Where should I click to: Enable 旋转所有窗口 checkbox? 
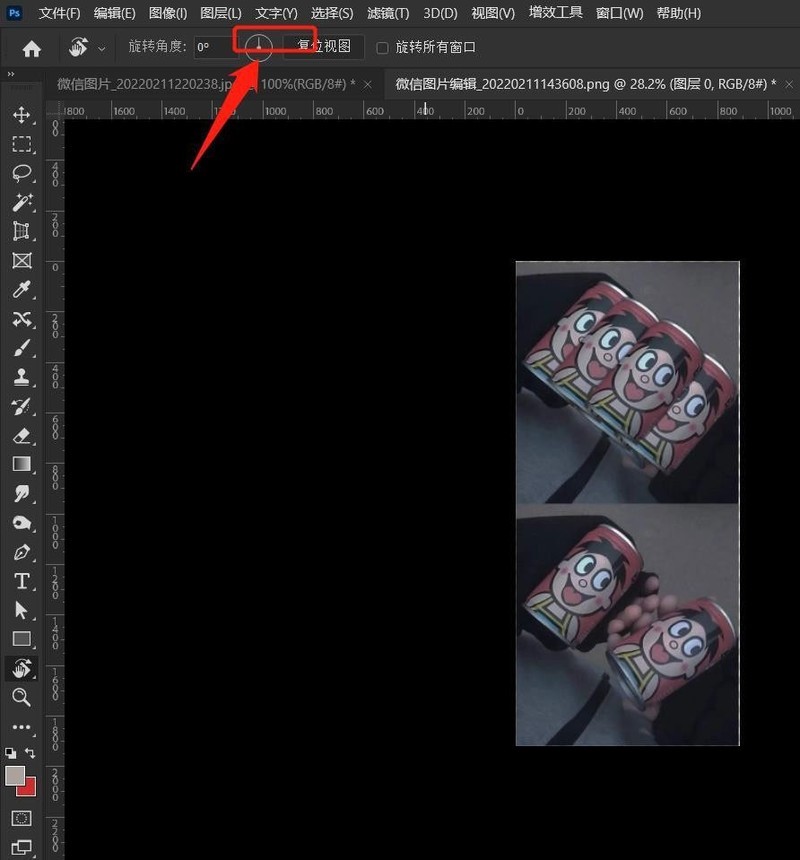[x=382, y=48]
